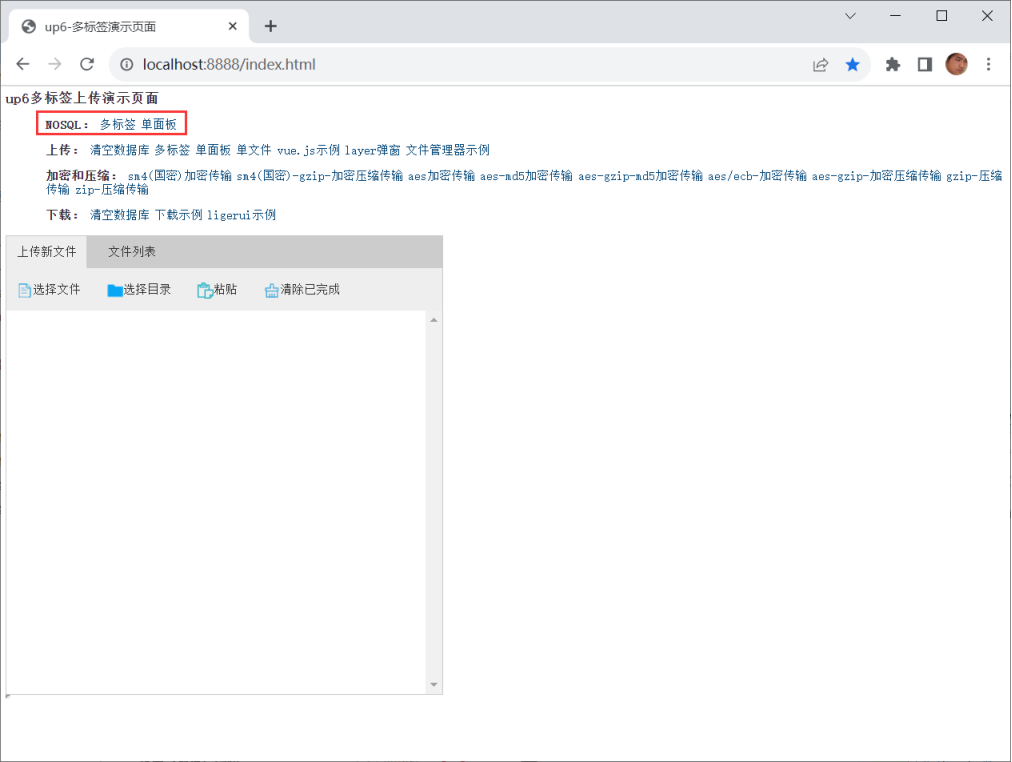Open the Chrome three-dot menu

[x=989, y=64]
